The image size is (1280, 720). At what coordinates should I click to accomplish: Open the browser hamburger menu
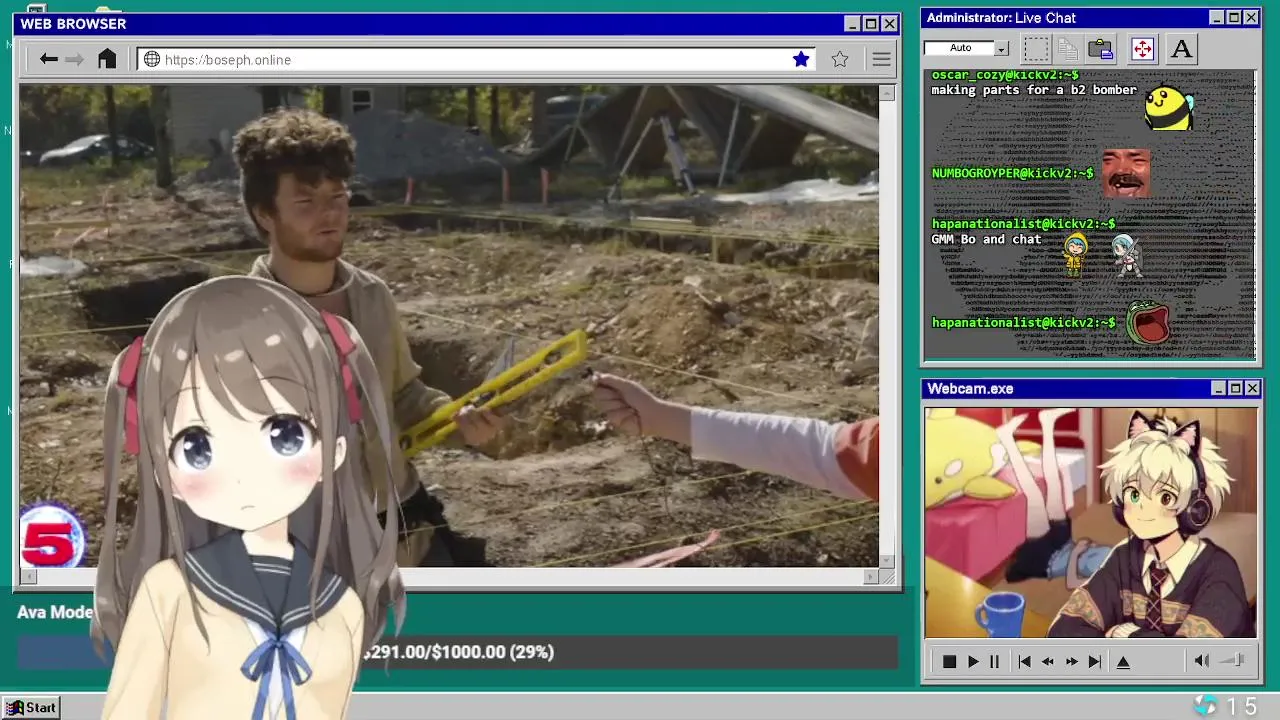881,60
